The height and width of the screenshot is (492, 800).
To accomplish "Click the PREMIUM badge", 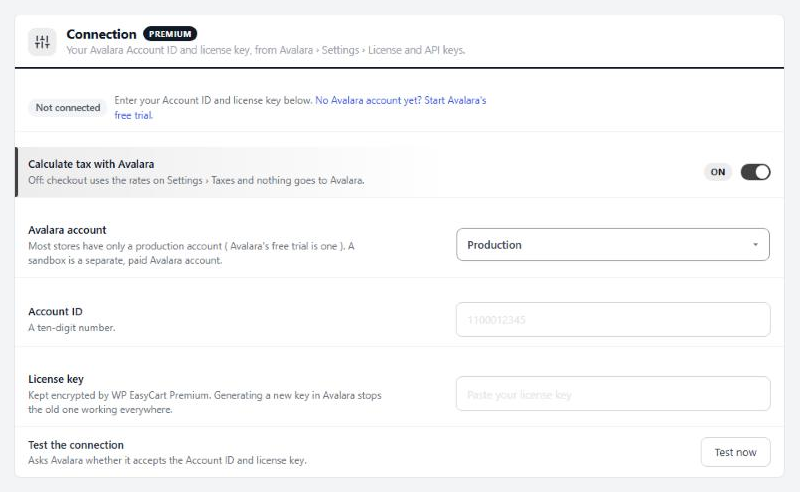I will (170, 34).
